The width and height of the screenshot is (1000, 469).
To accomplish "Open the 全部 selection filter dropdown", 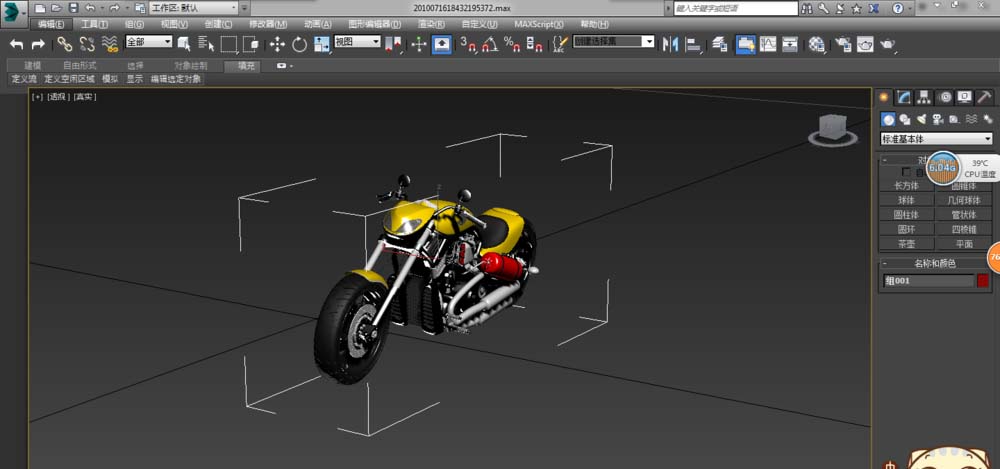I will click(148, 43).
